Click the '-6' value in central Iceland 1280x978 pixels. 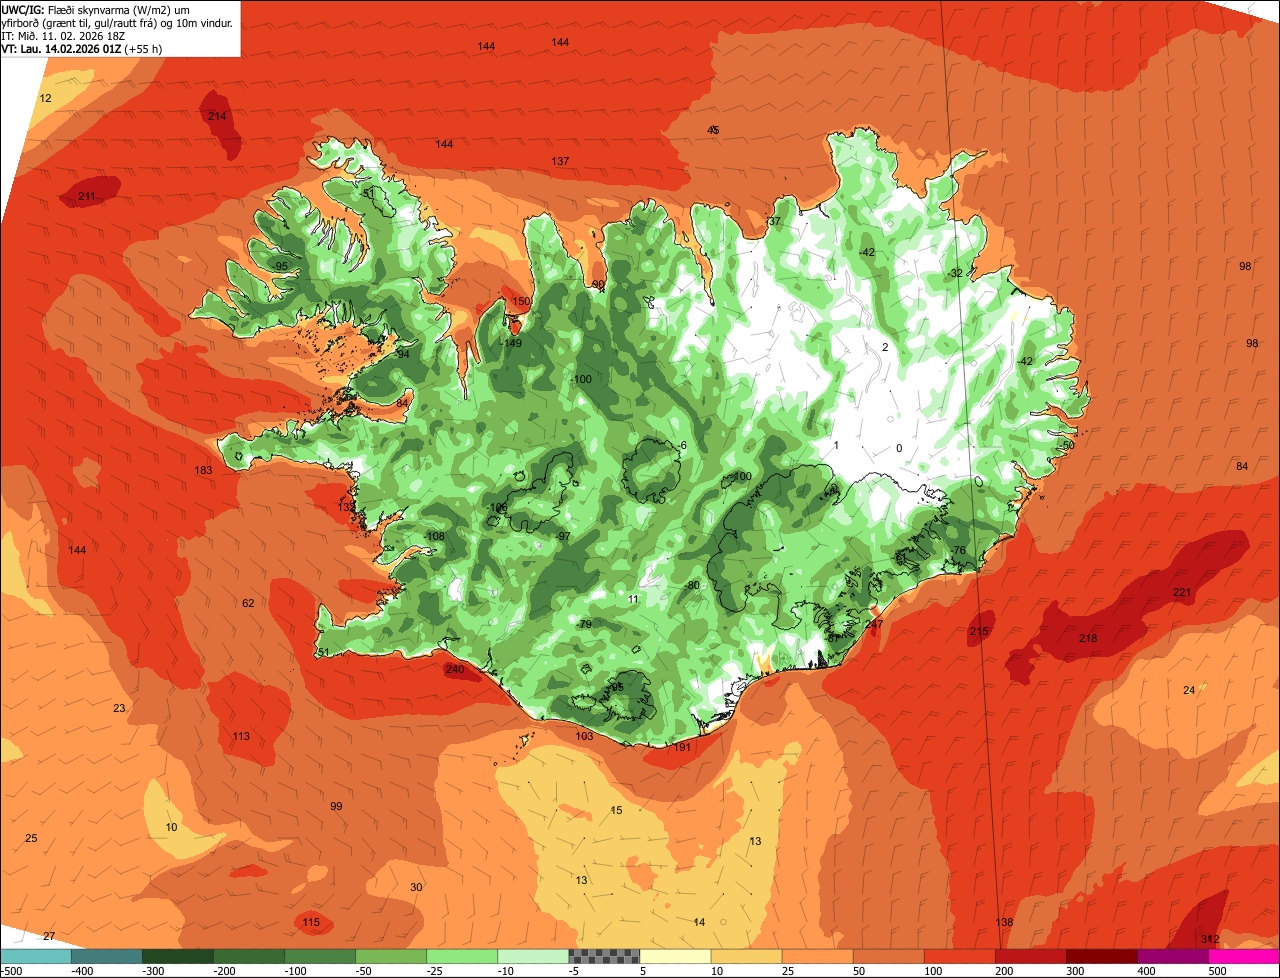coord(682,445)
